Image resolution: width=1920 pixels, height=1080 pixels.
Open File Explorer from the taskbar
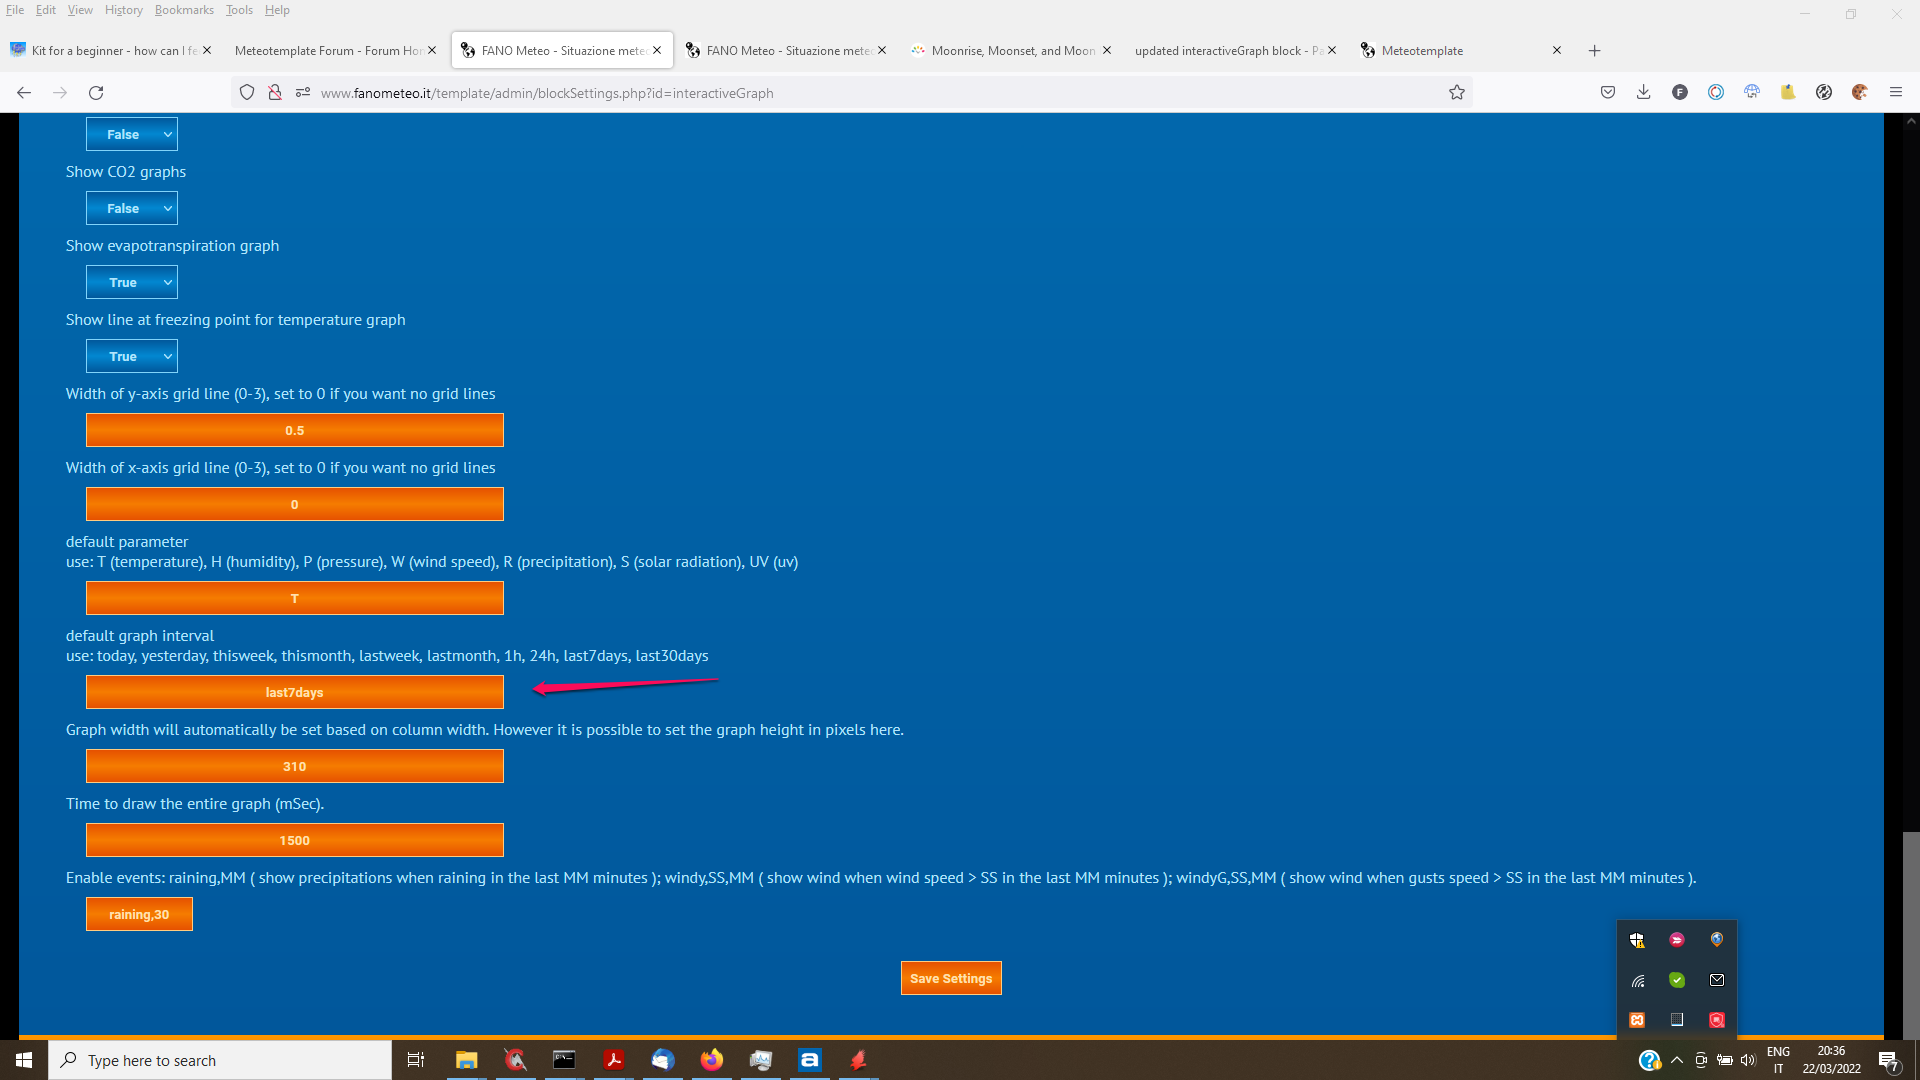466,1060
